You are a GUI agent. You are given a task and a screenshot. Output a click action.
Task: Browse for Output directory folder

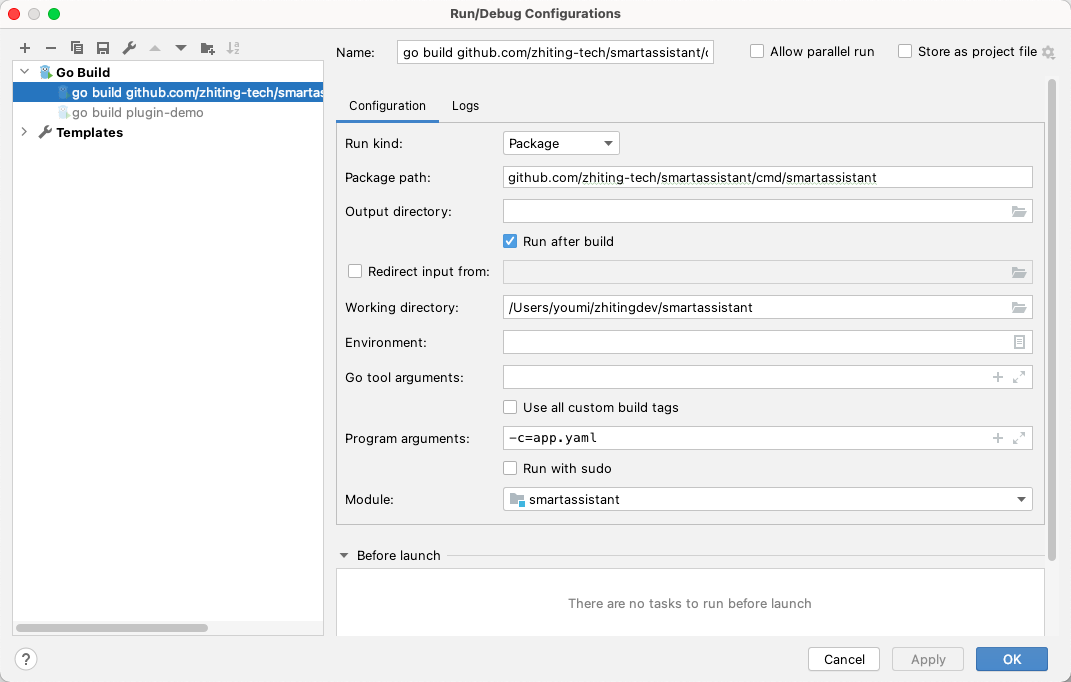coord(1018,212)
